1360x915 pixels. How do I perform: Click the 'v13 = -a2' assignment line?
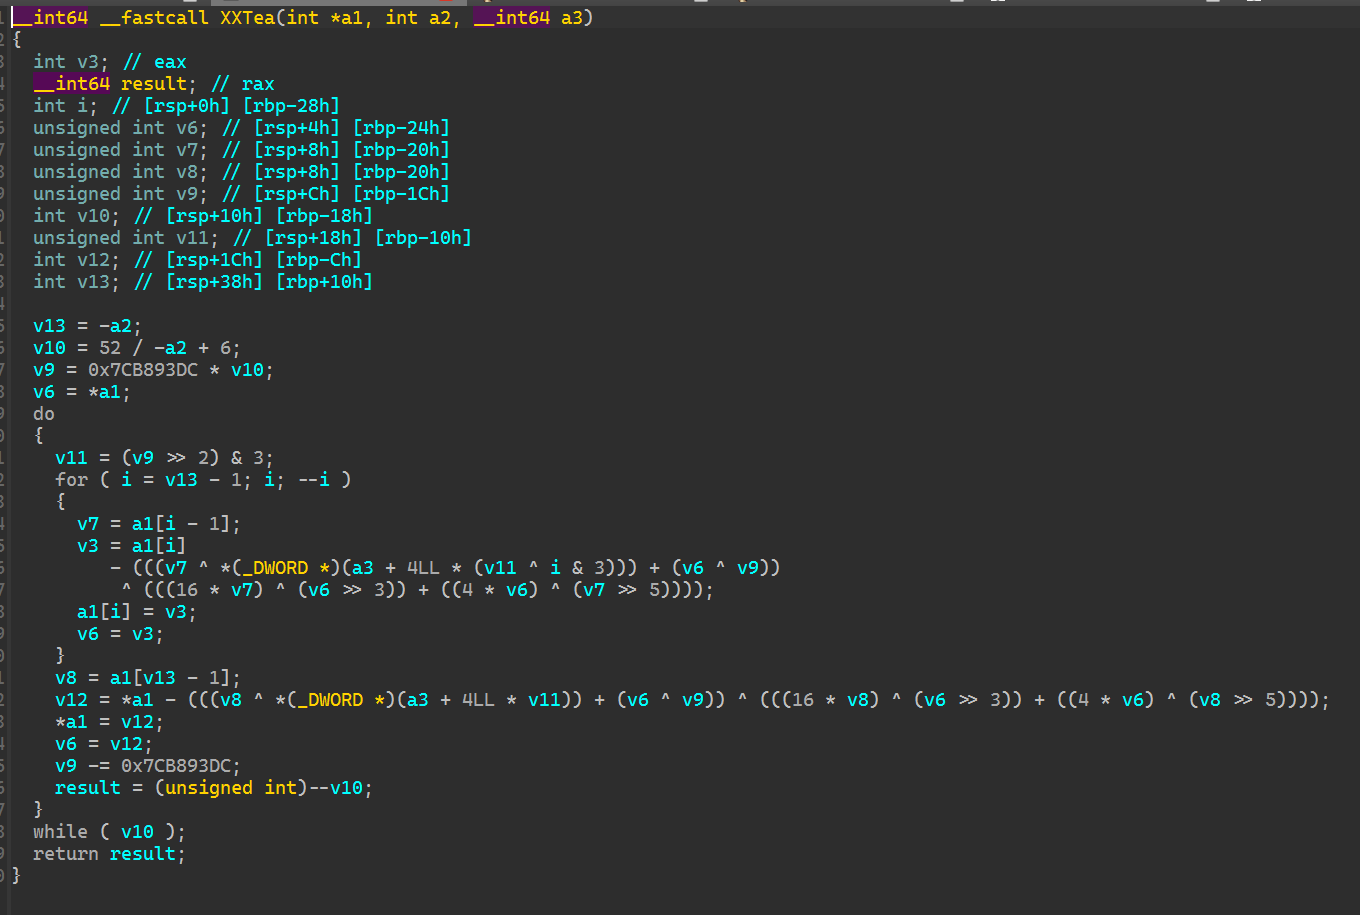[87, 326]
